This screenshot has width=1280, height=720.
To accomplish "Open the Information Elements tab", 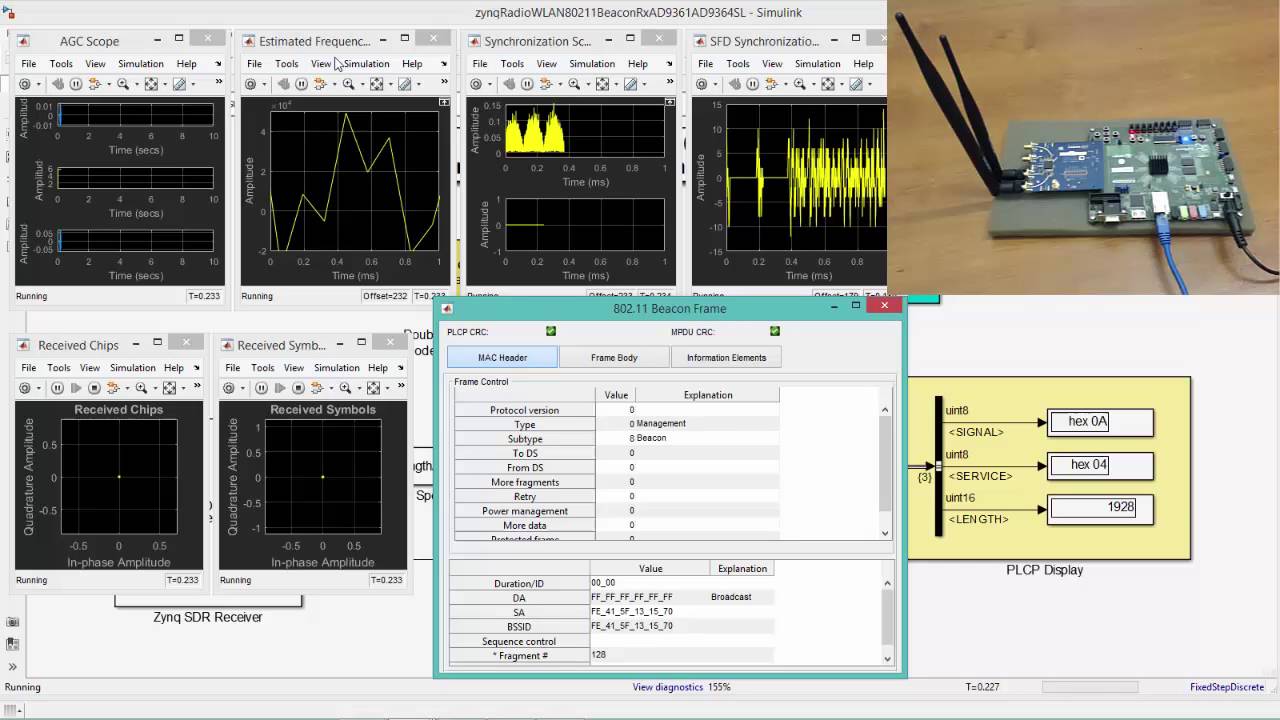I will coord(726,357).
